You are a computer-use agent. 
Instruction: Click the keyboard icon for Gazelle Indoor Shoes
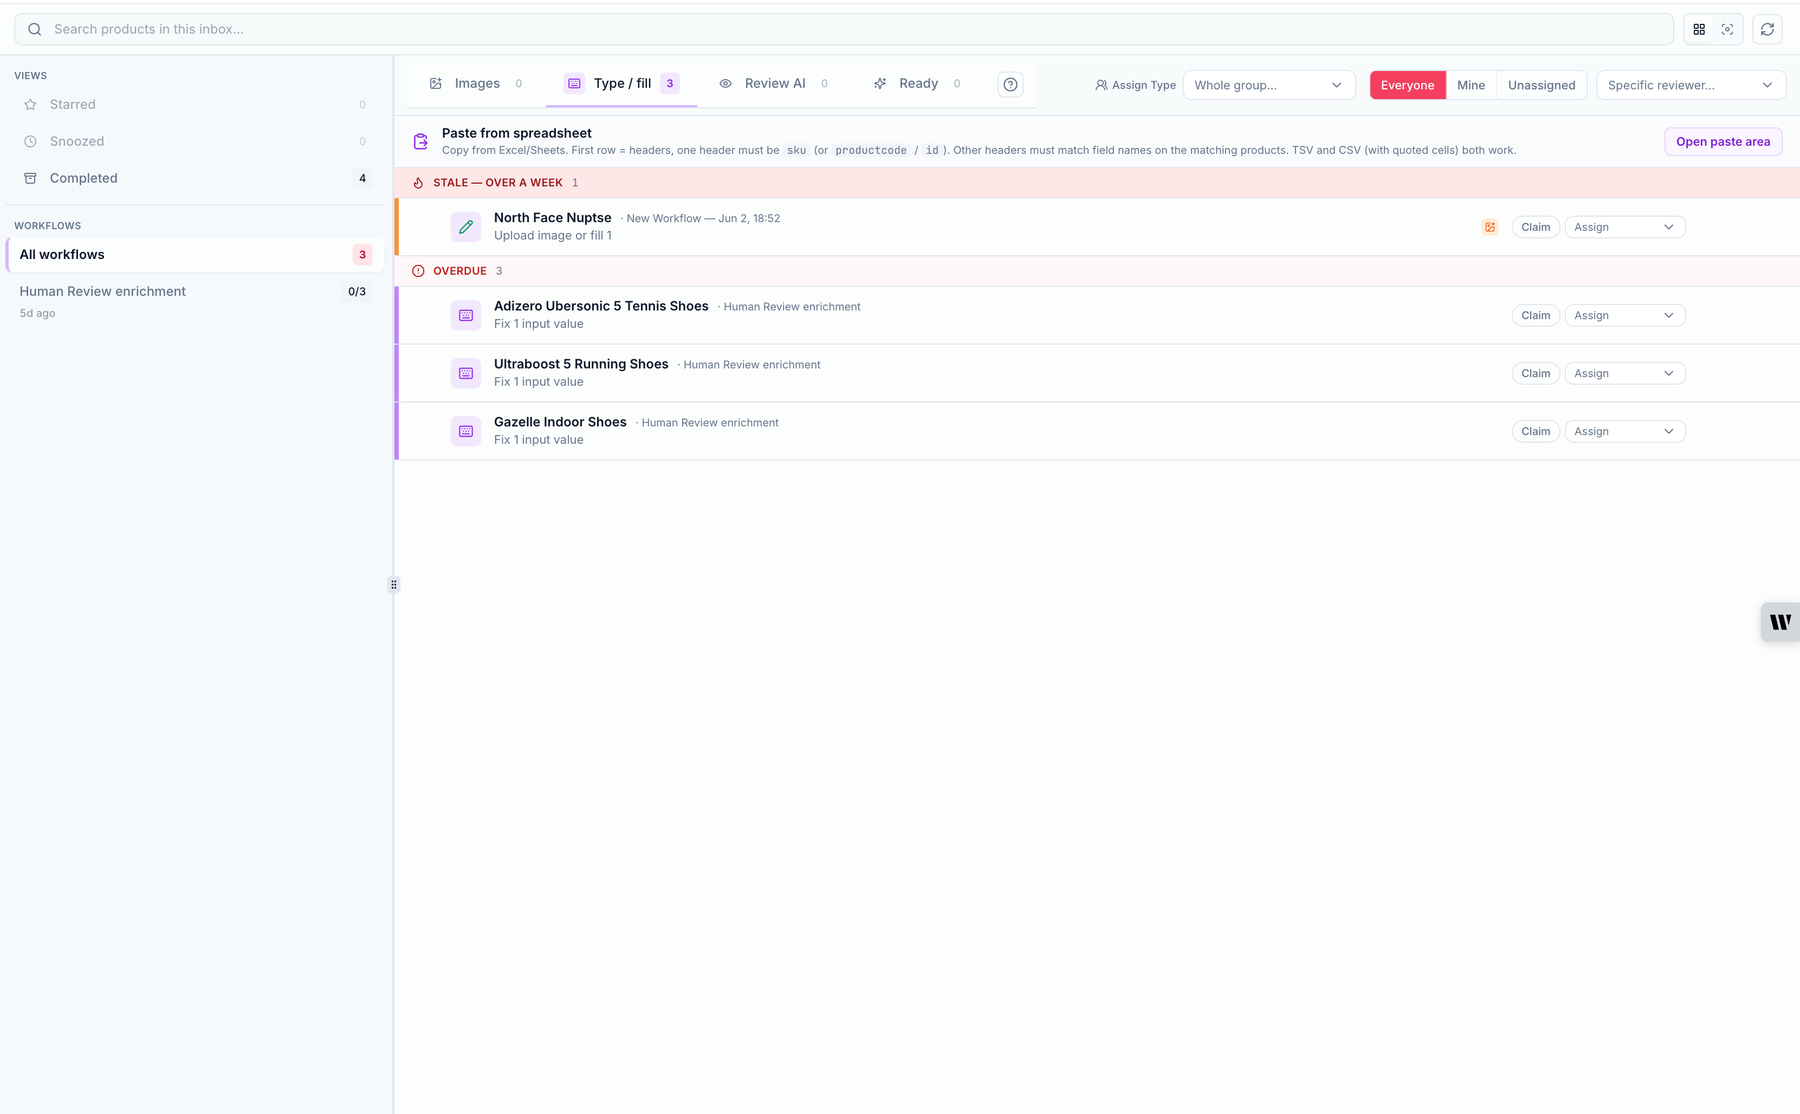pos(466,431)
